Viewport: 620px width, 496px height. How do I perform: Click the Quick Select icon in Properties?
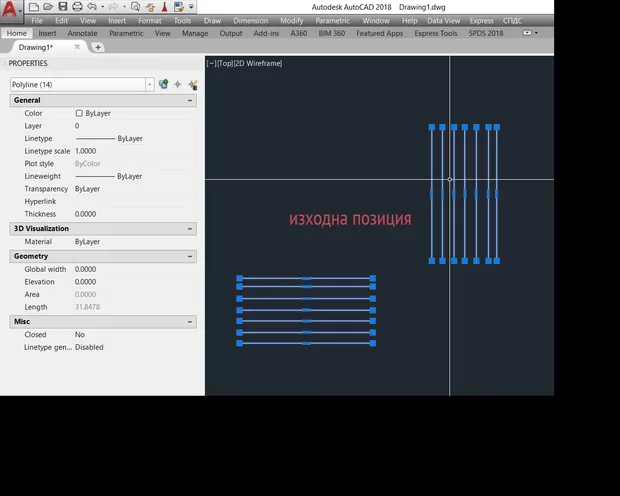192,85
